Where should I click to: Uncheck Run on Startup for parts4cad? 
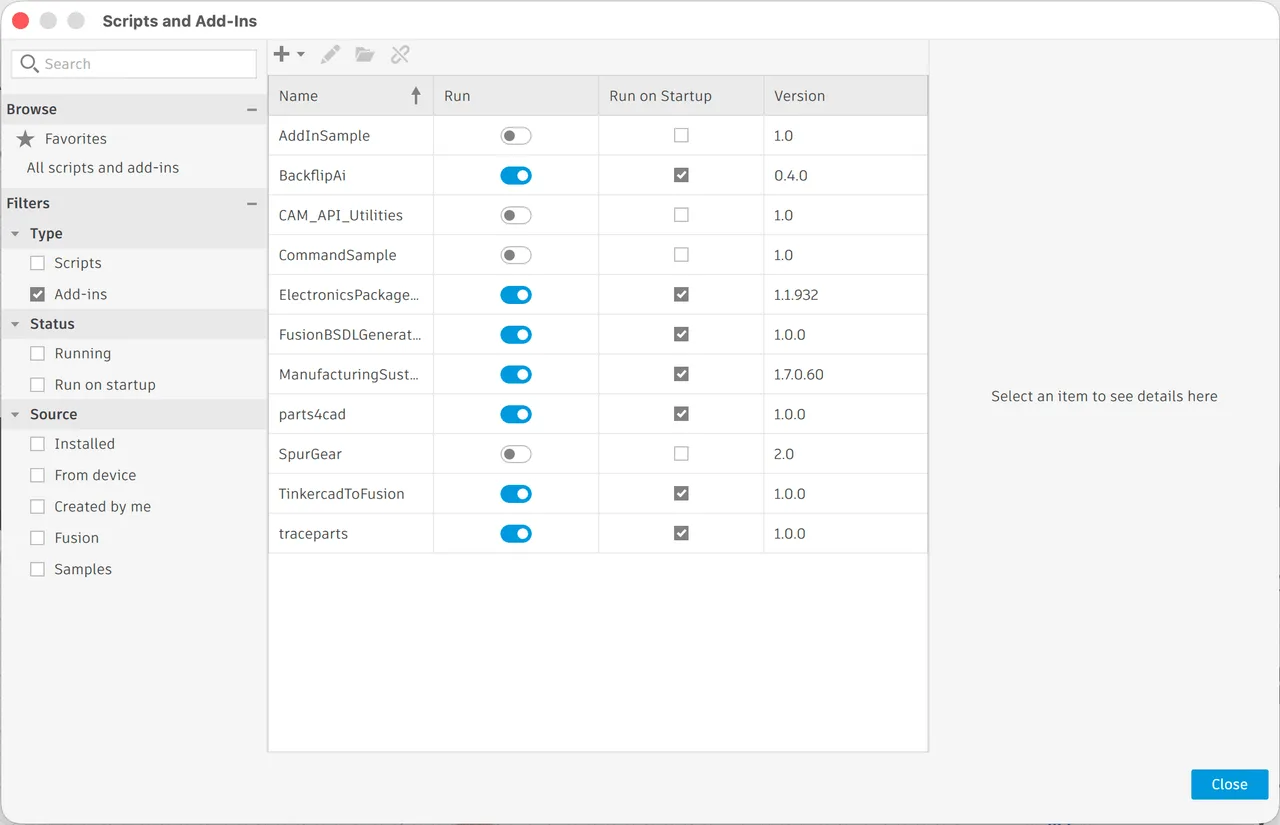point(681,414)
